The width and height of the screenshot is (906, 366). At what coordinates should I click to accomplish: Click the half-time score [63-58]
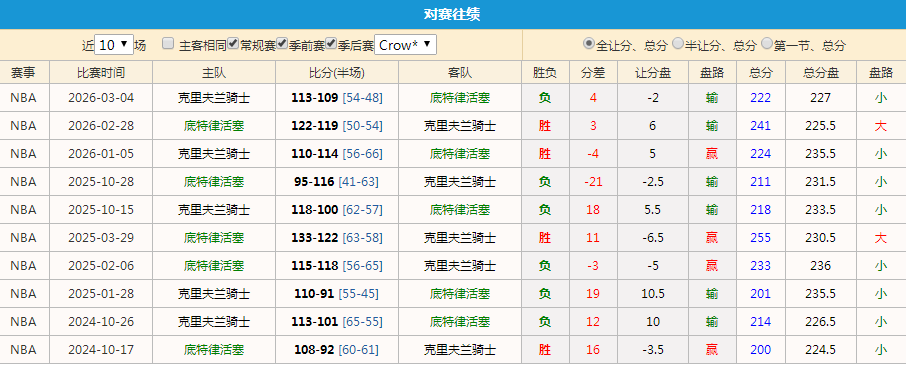click(x=362, y=238)
